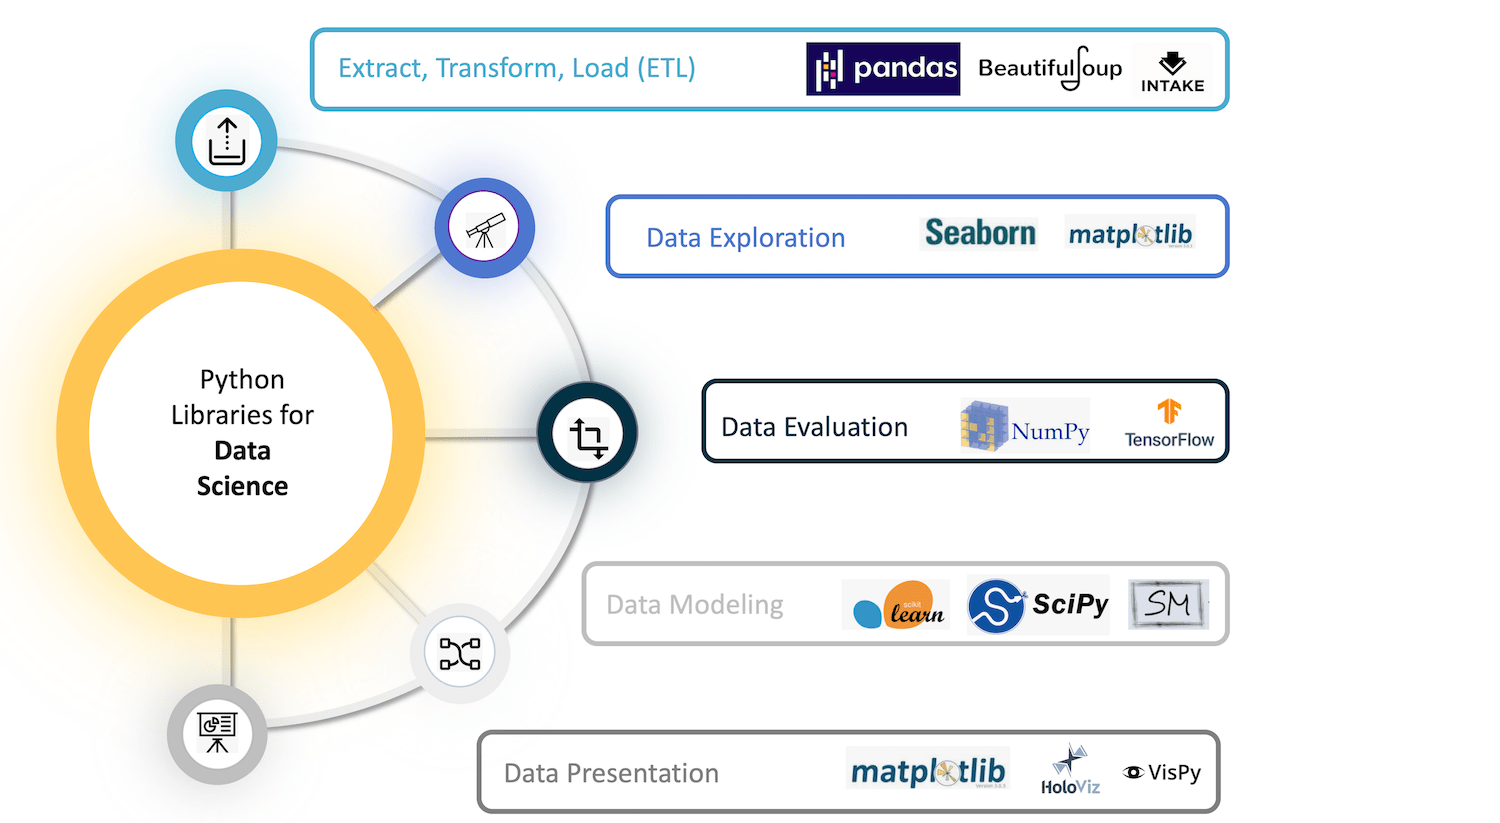Select the Data Modeling label

coord(695,605)
